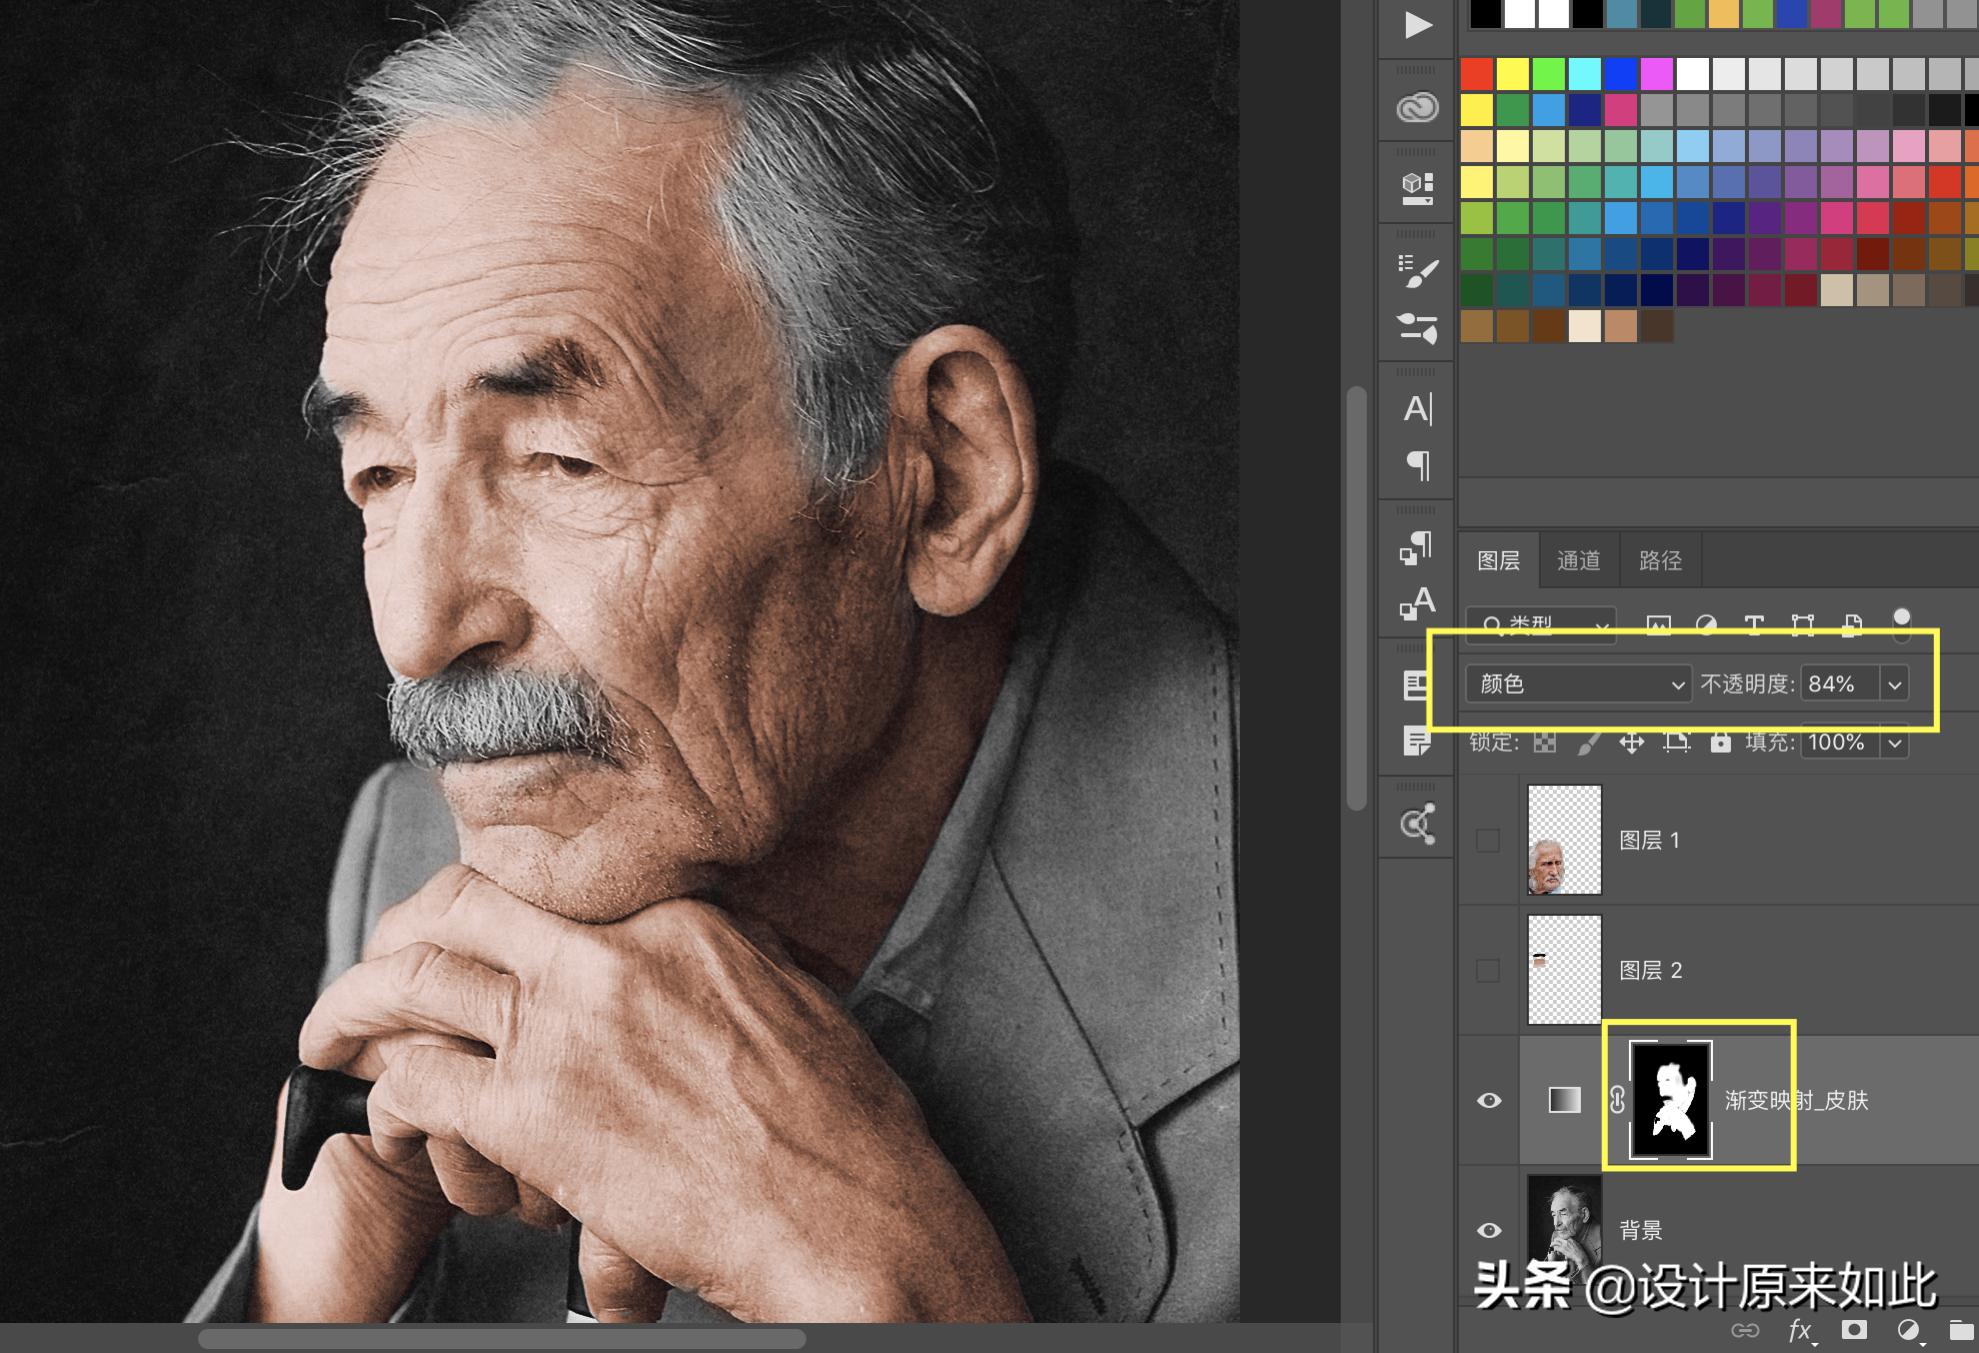Expand the opacity 84% dropdown arrow

(x=1894, y=684)
